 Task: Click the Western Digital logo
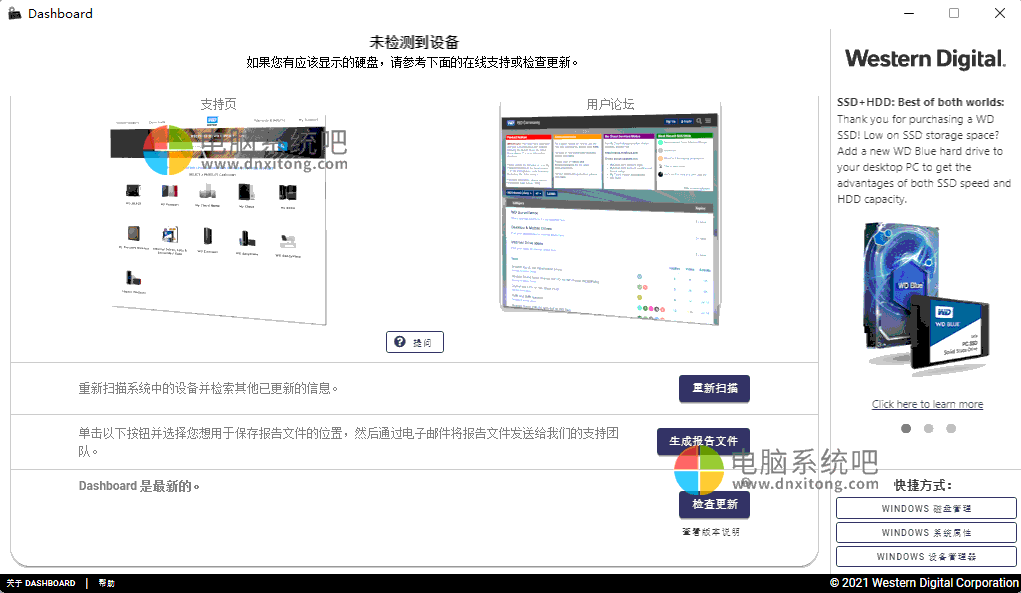click(x=923, y=59)
